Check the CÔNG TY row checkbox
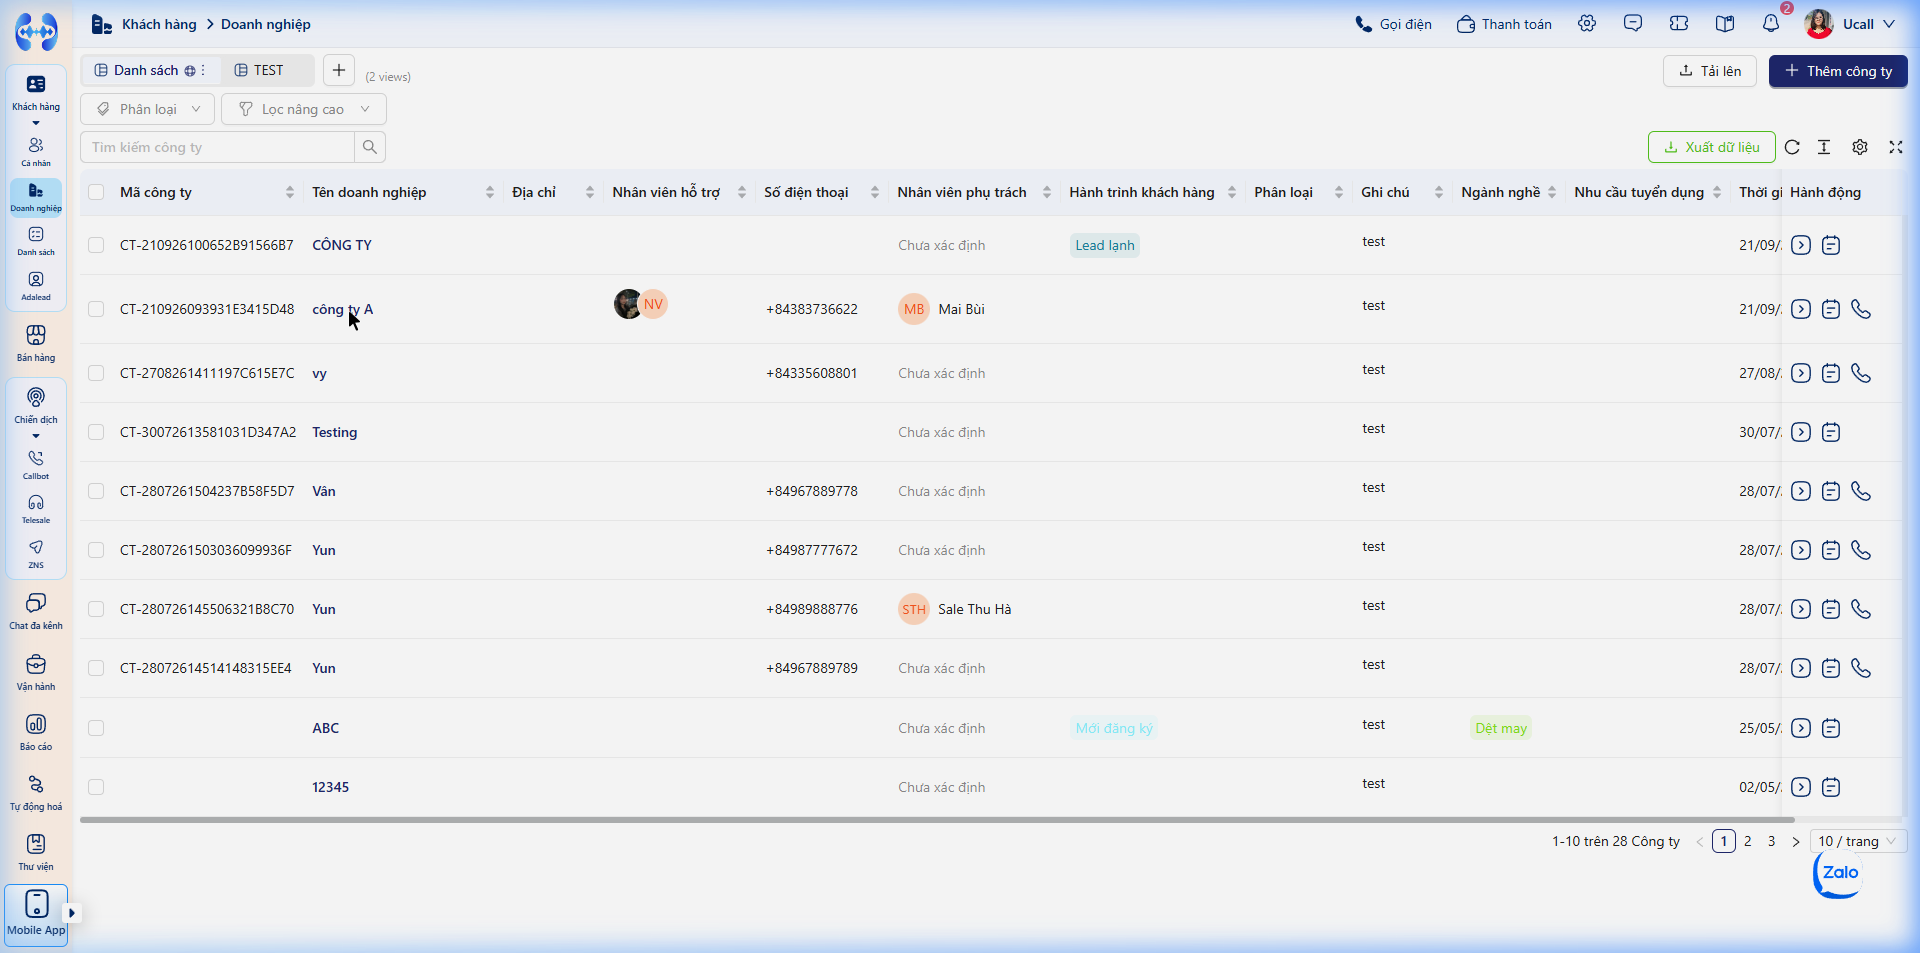The width and height of the screenshot is (1920, 953). (x=96, y=245)
